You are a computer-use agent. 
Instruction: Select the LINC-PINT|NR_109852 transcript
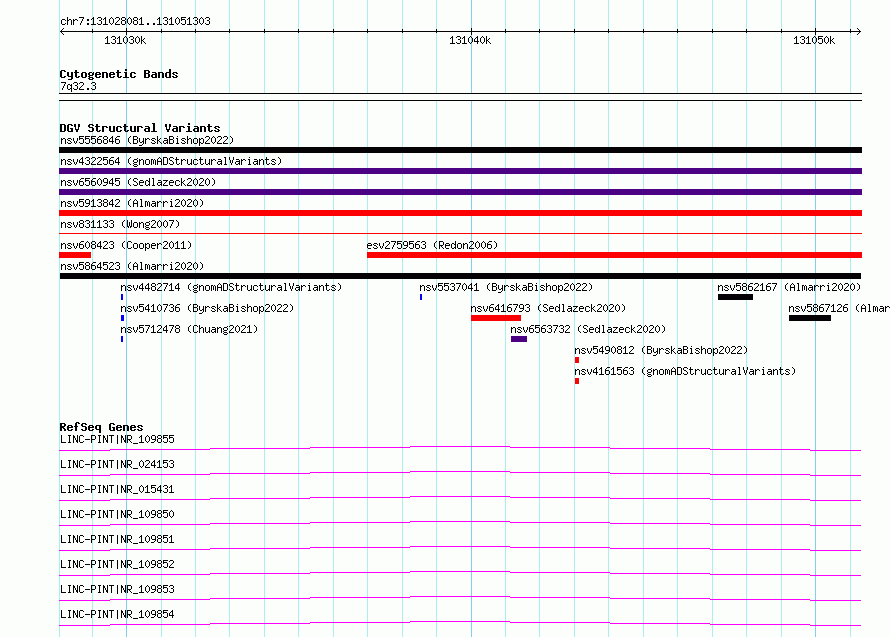(460, 569)
